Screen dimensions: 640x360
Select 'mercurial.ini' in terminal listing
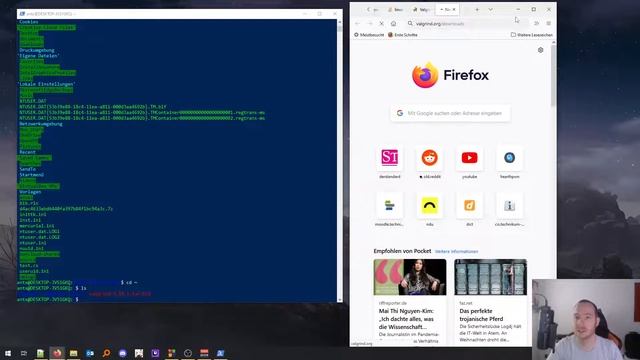coord(37,226)
